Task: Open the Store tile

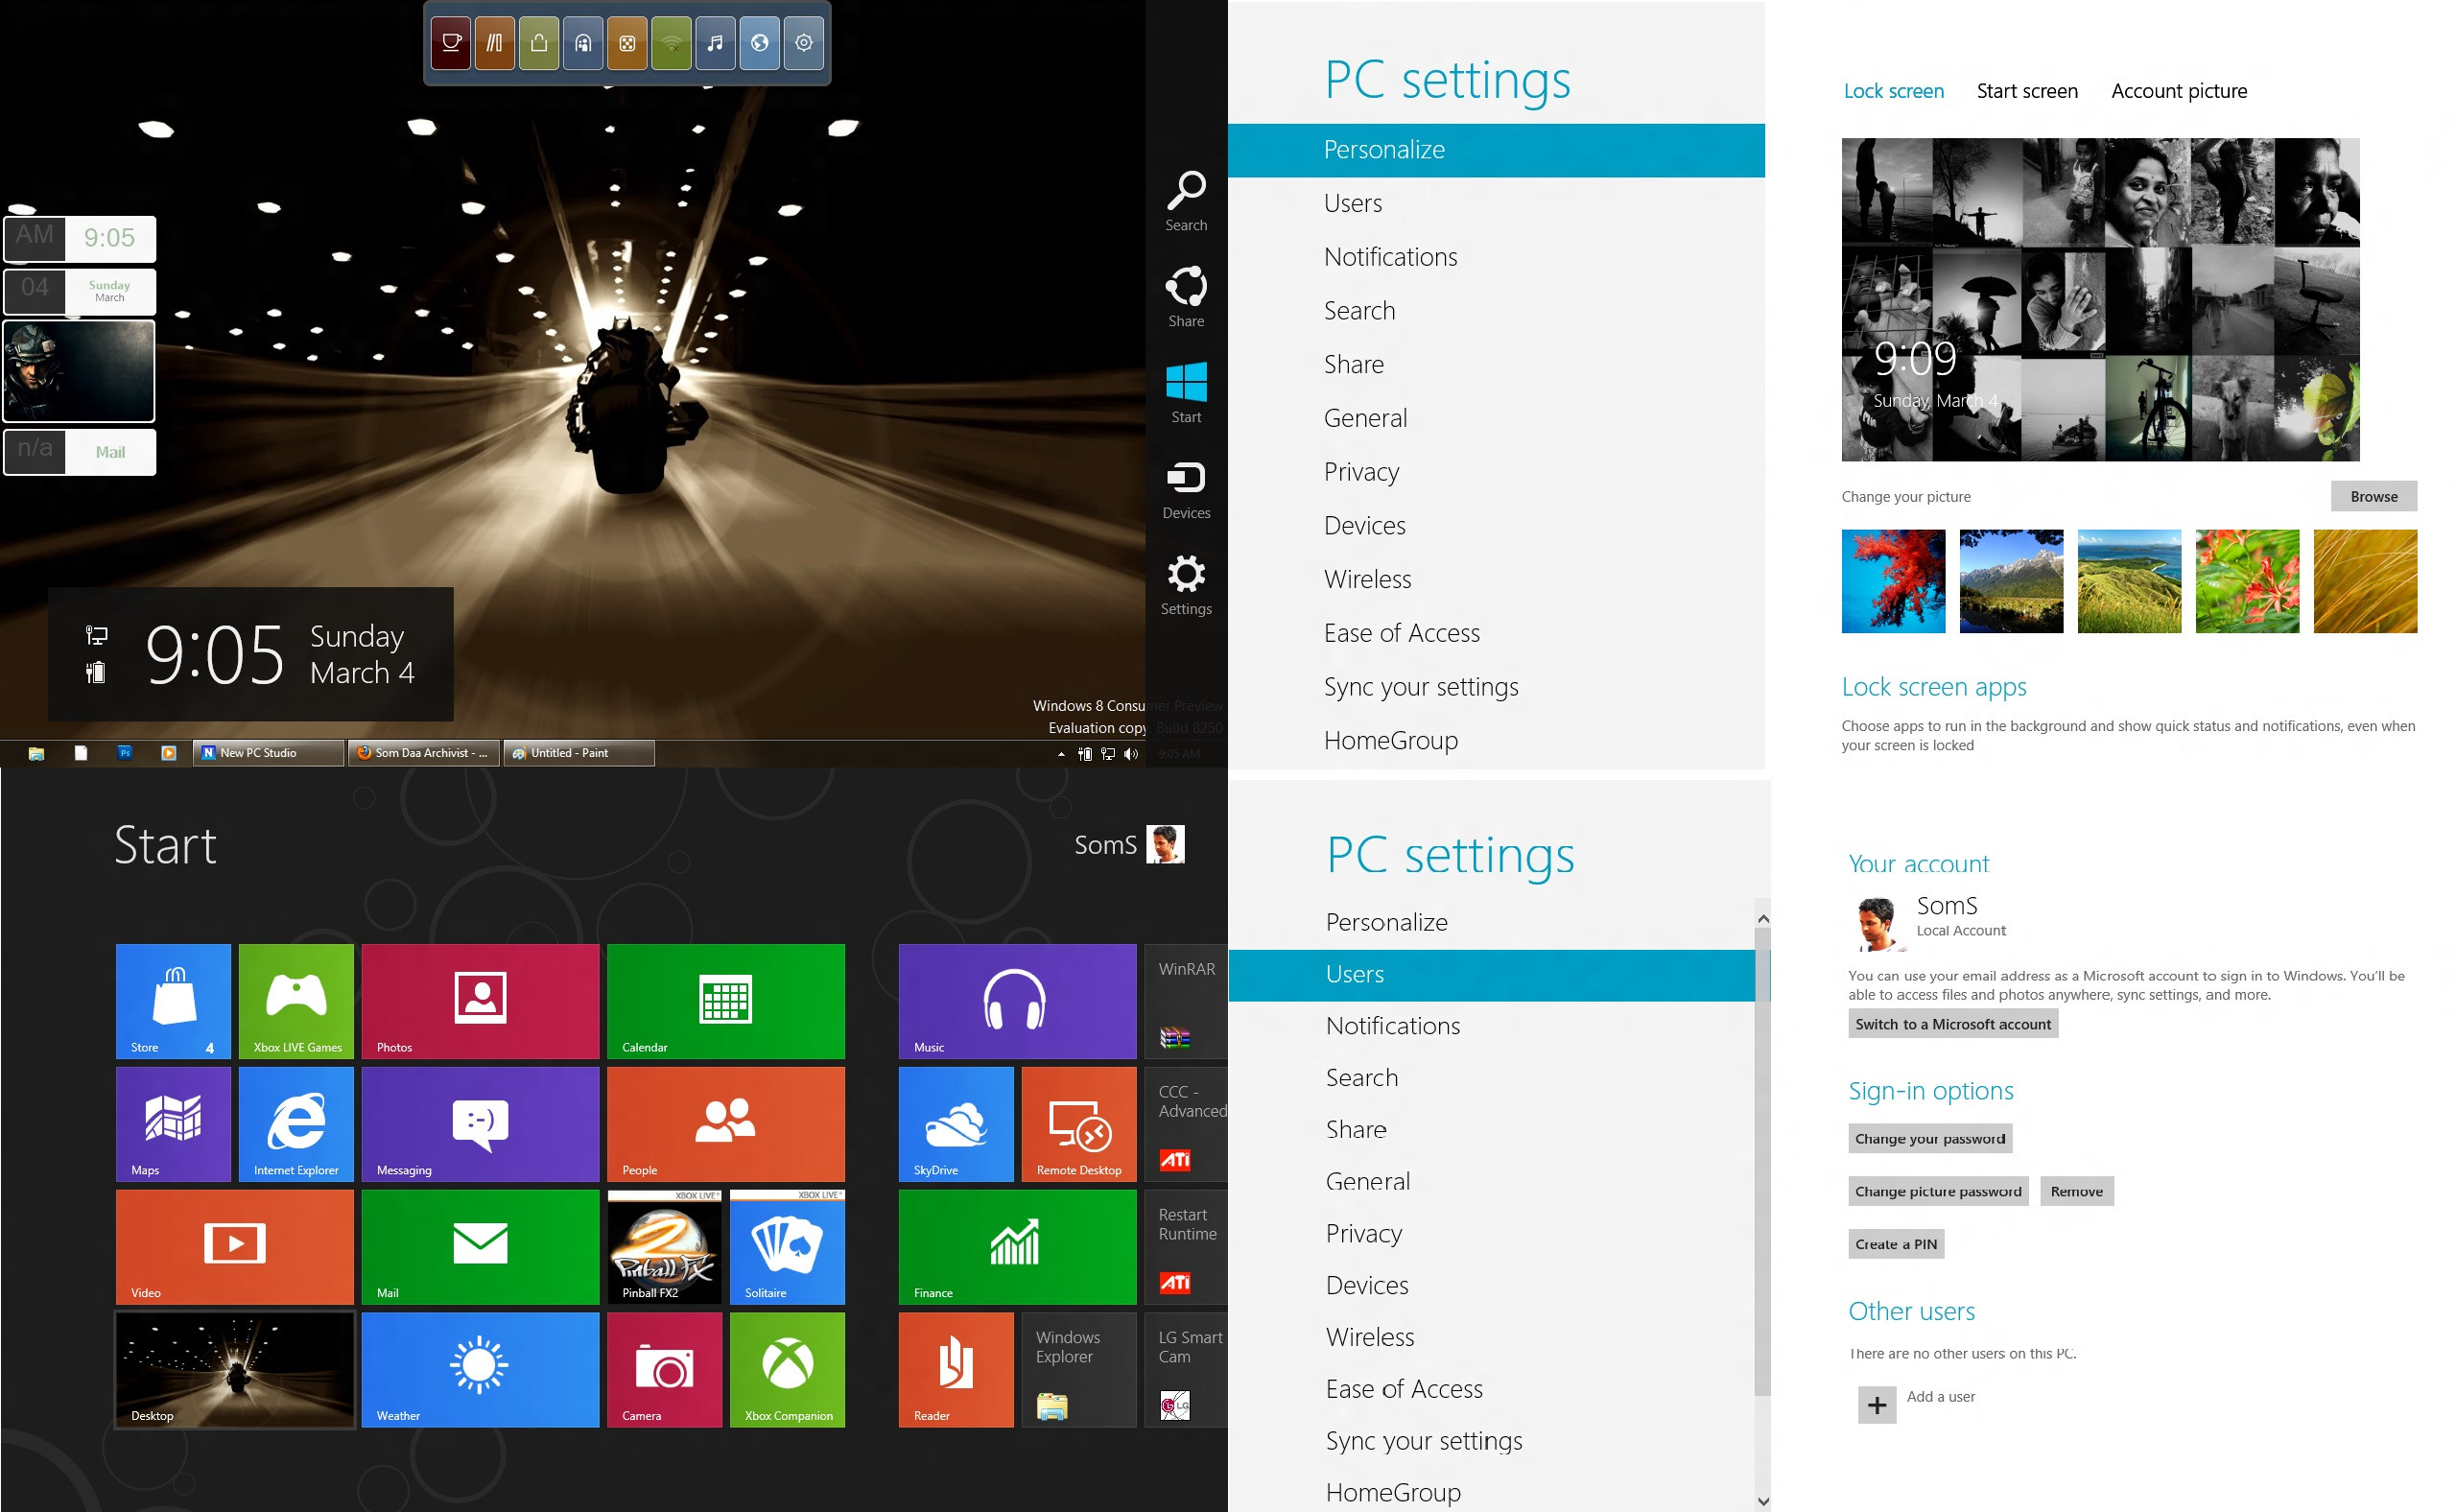Action: point(173,1001)
